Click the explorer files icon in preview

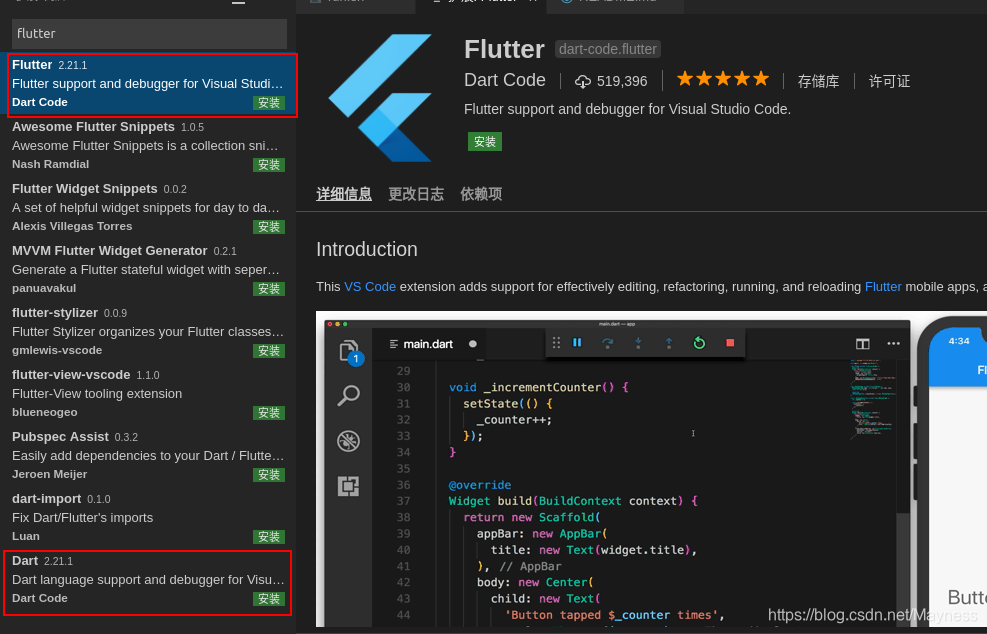pyautogui.click(x=349, y=351)
